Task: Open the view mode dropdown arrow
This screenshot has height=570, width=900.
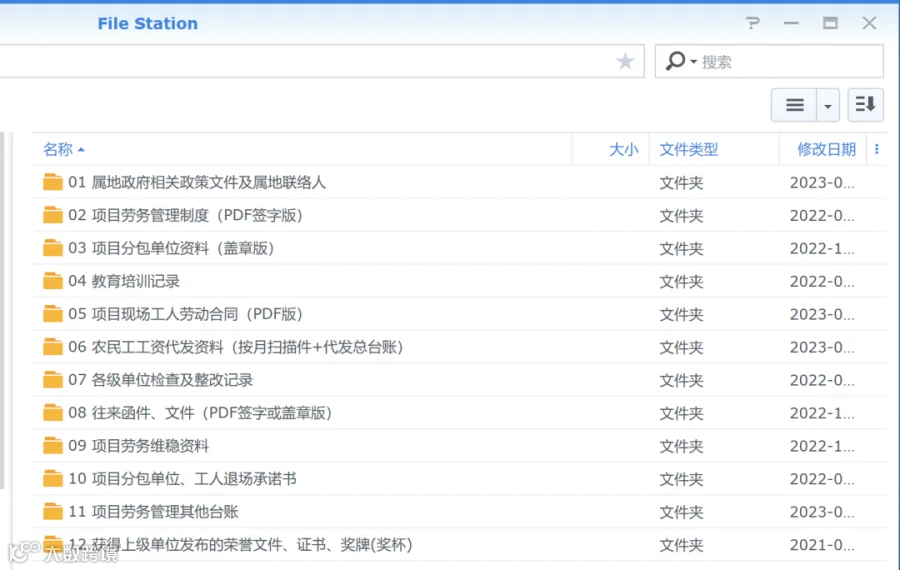Action: coord(828,106)
